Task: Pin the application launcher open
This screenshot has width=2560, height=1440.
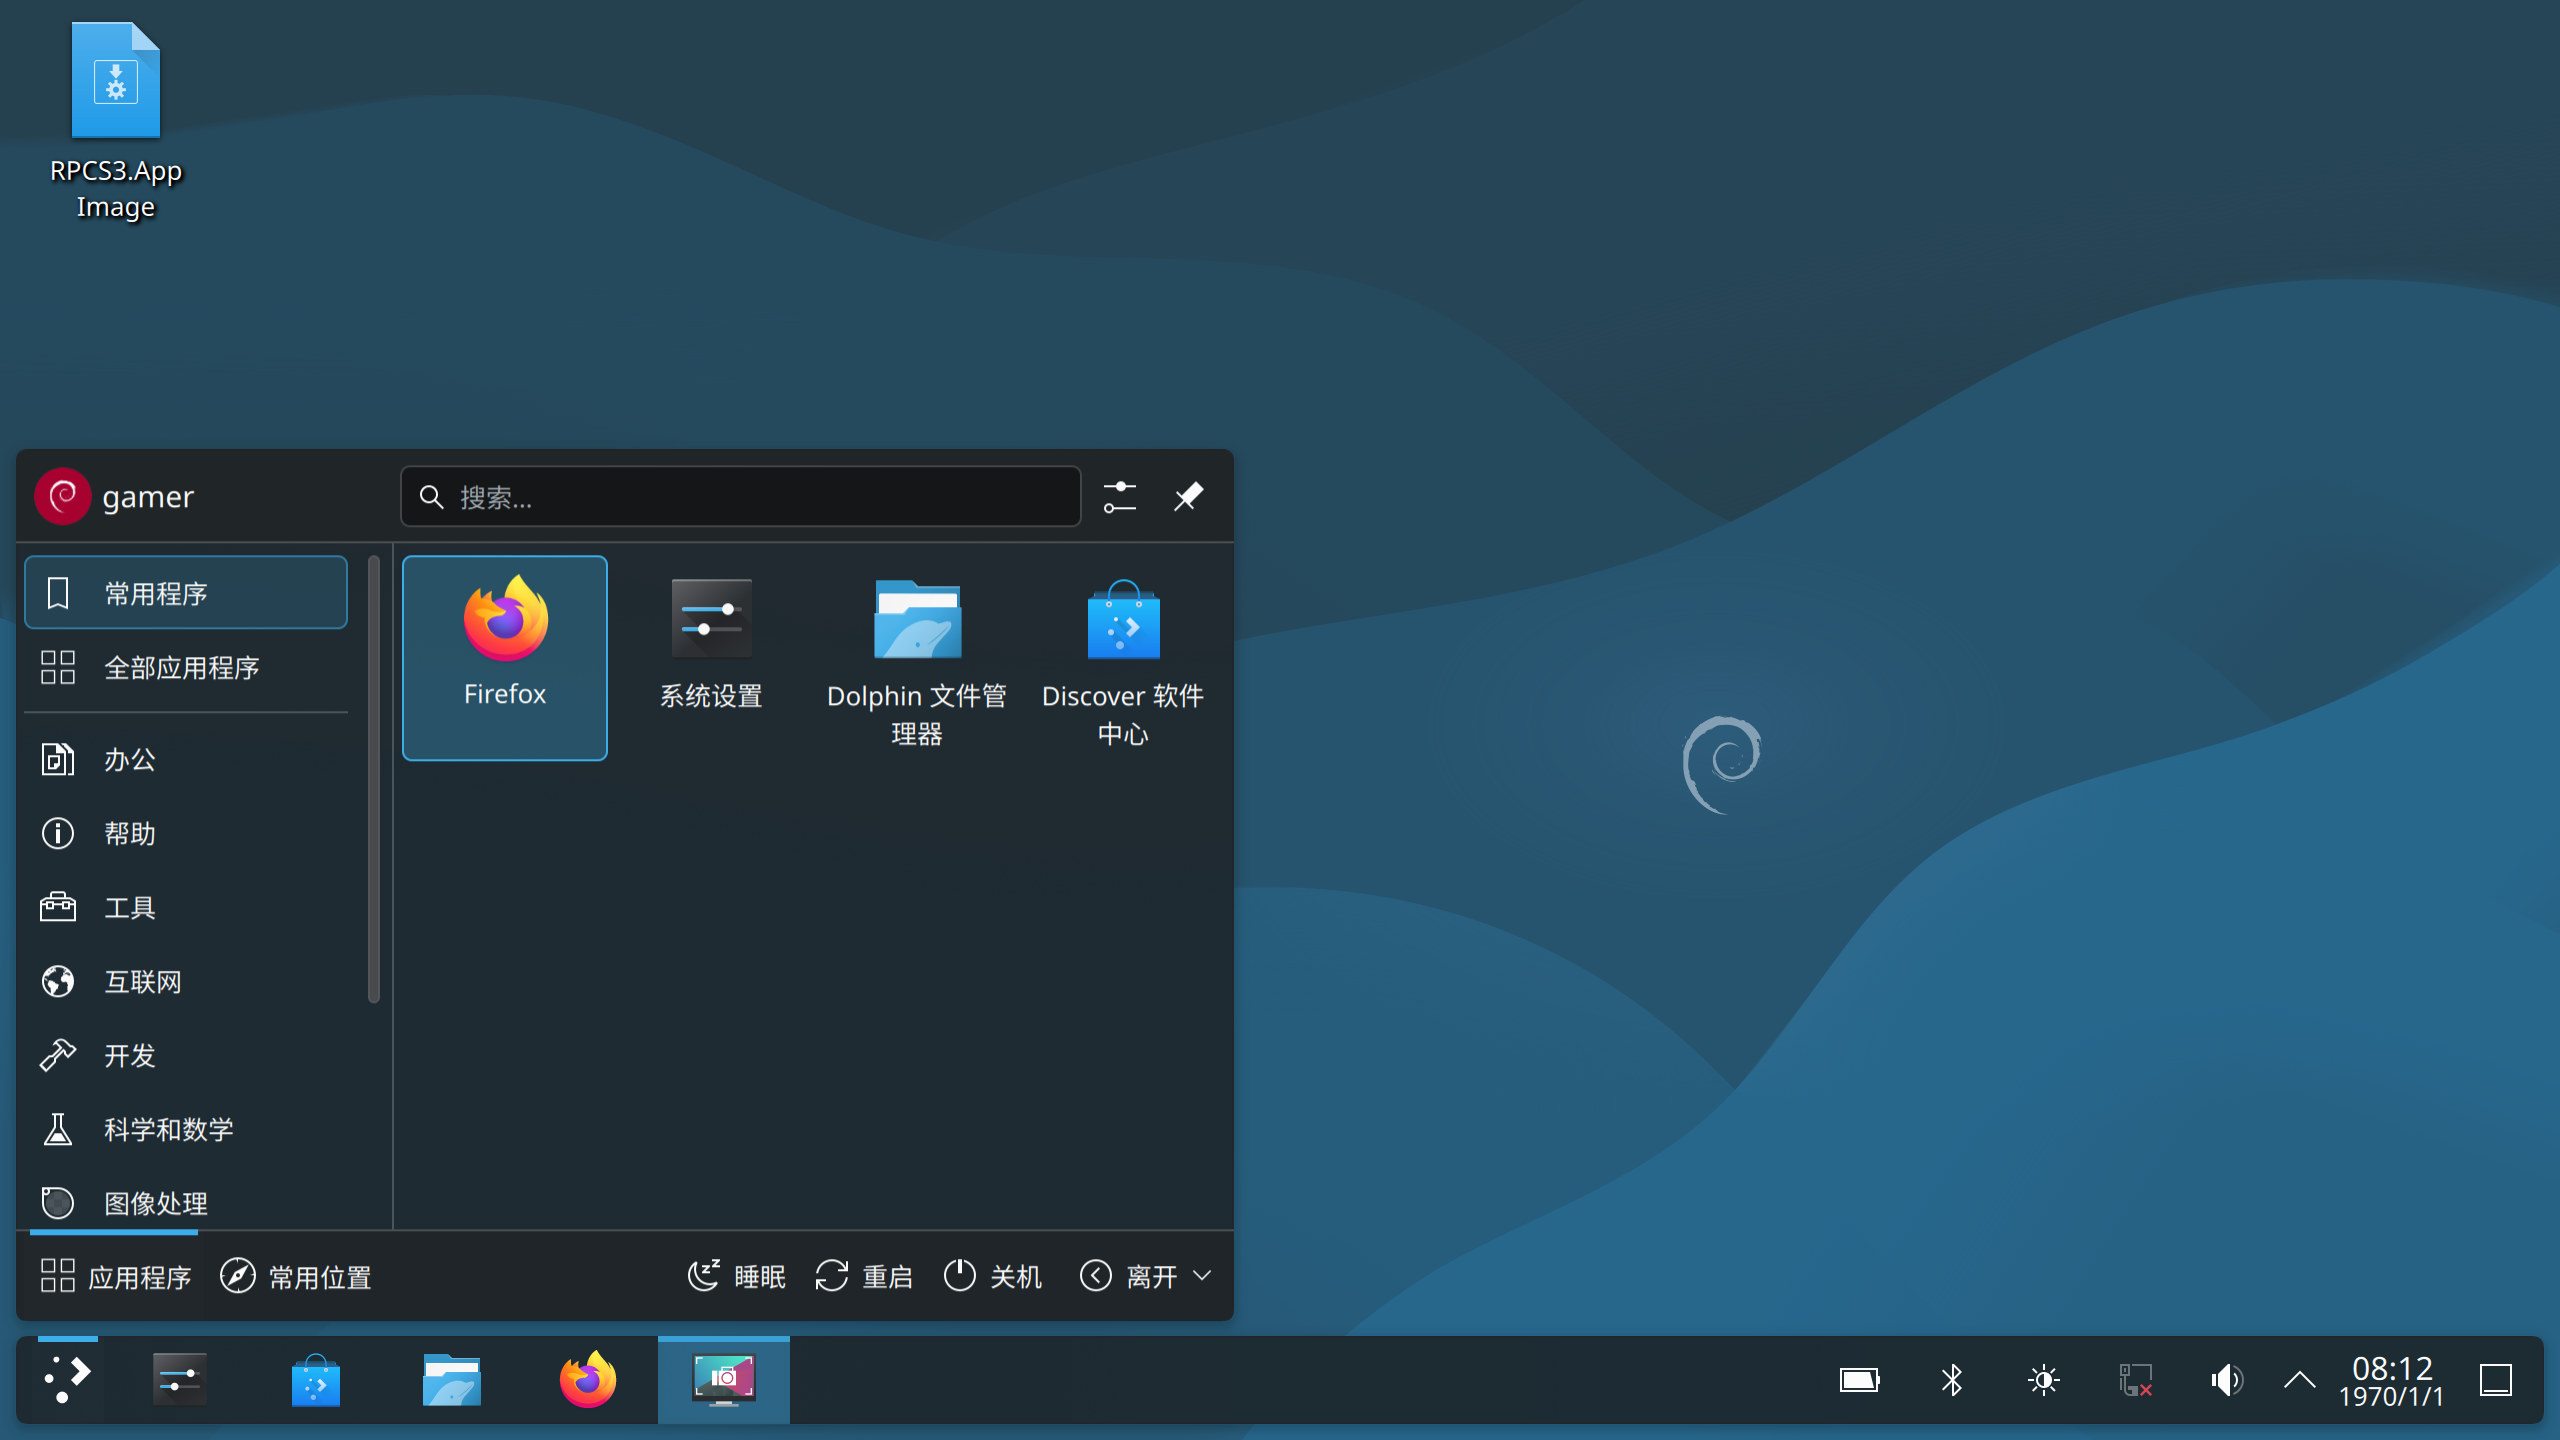Action: pos(1188,496)
